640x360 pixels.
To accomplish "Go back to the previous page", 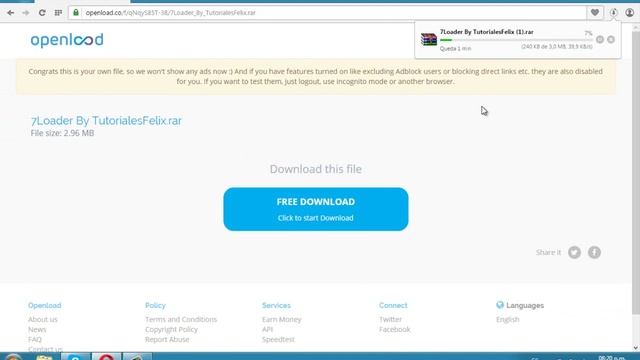I will (11, 13).
